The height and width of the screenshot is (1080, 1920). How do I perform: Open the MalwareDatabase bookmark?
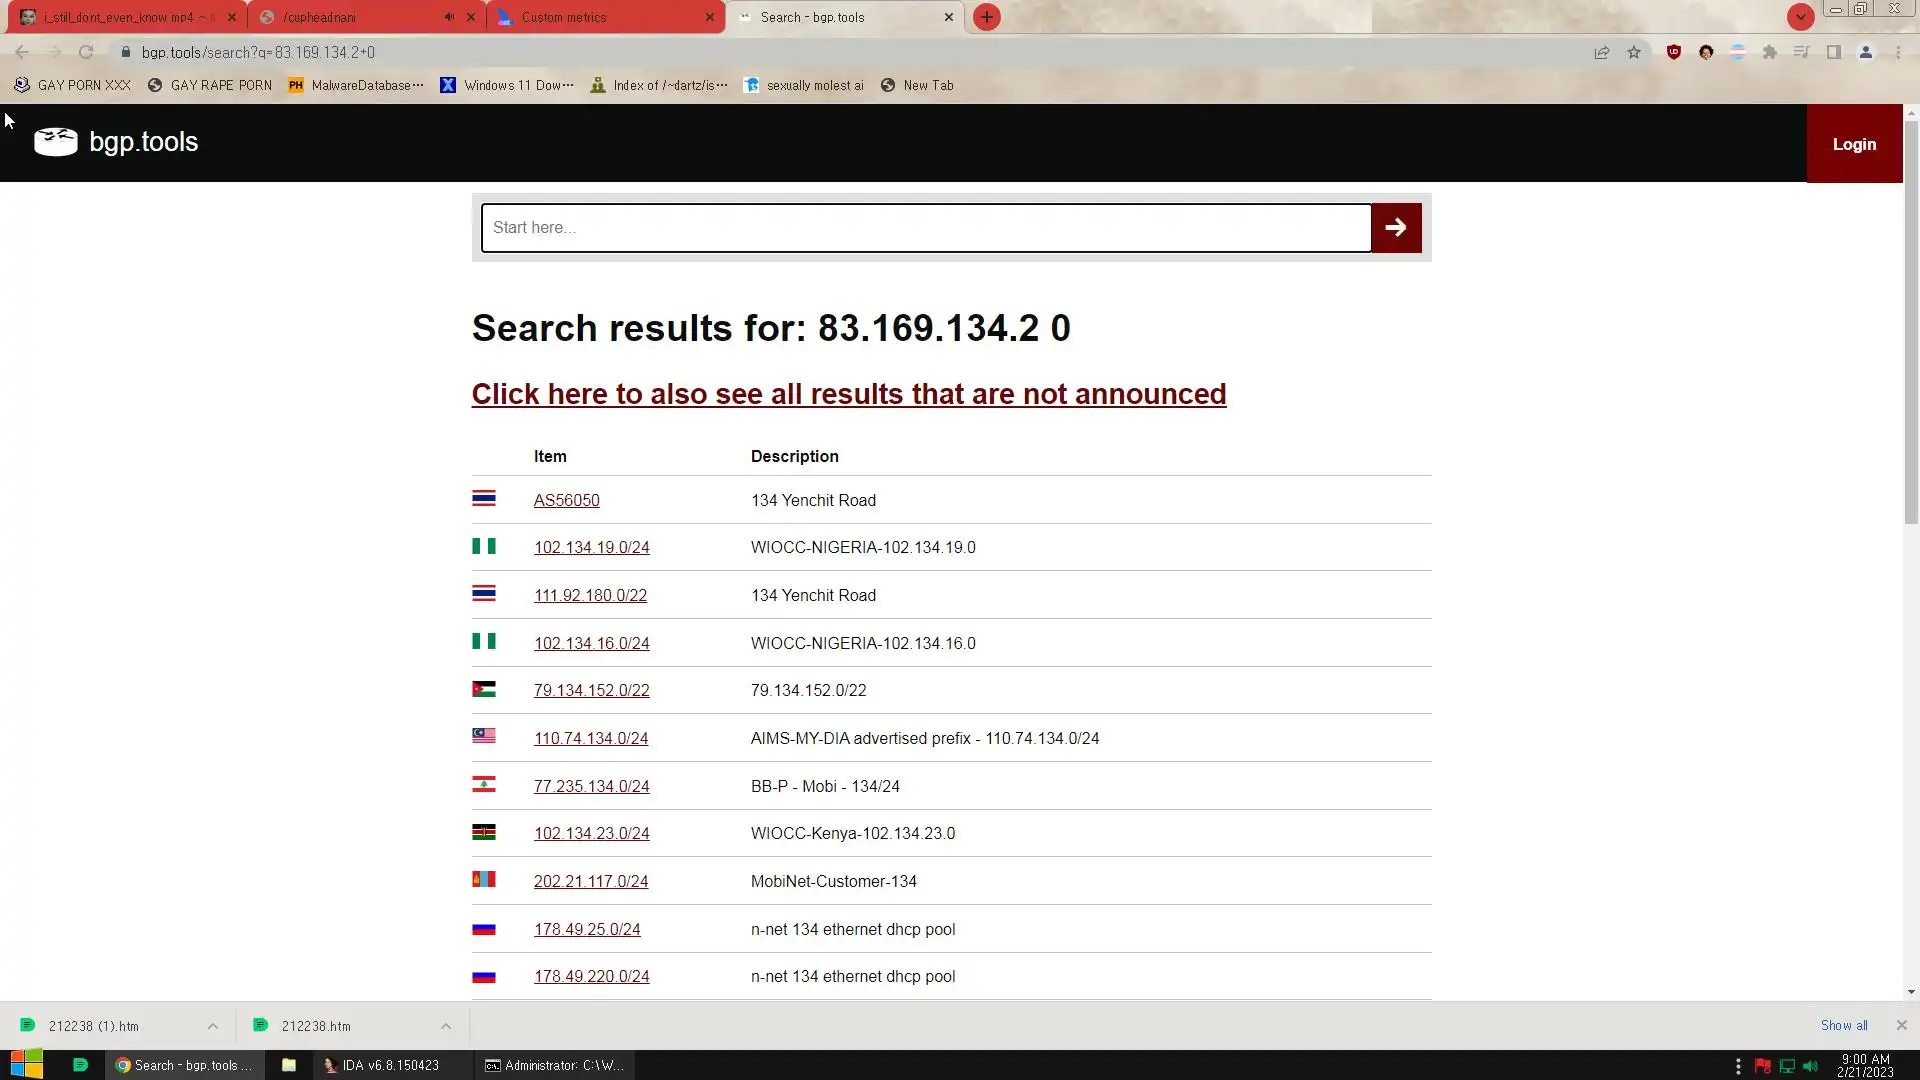click(x=355, y=85)
